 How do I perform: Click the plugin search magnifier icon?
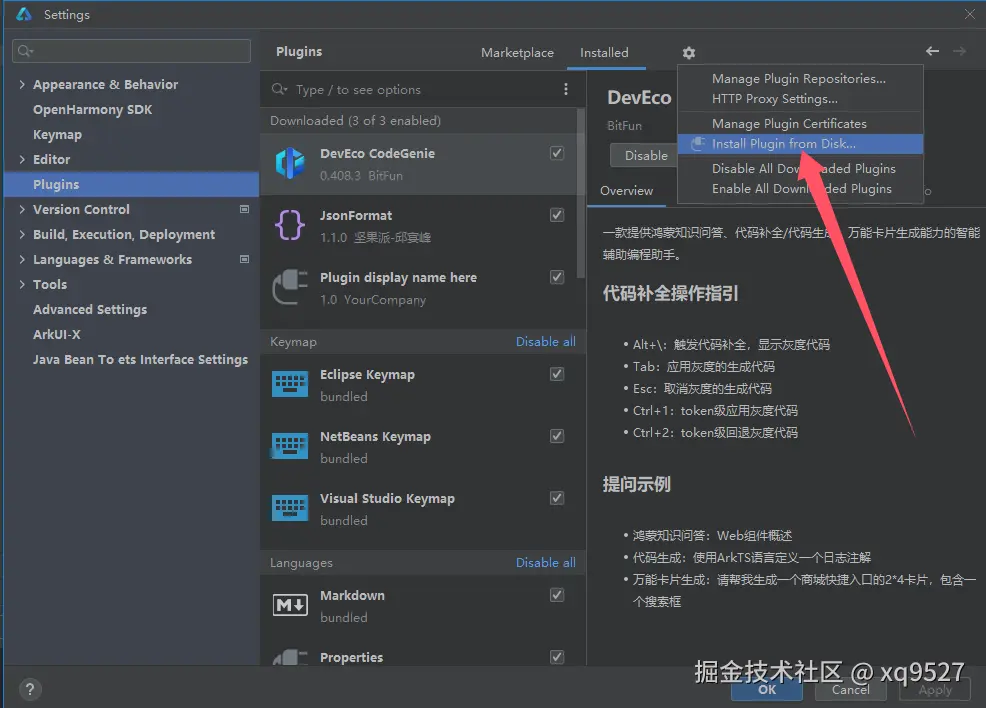coord(279,89)
